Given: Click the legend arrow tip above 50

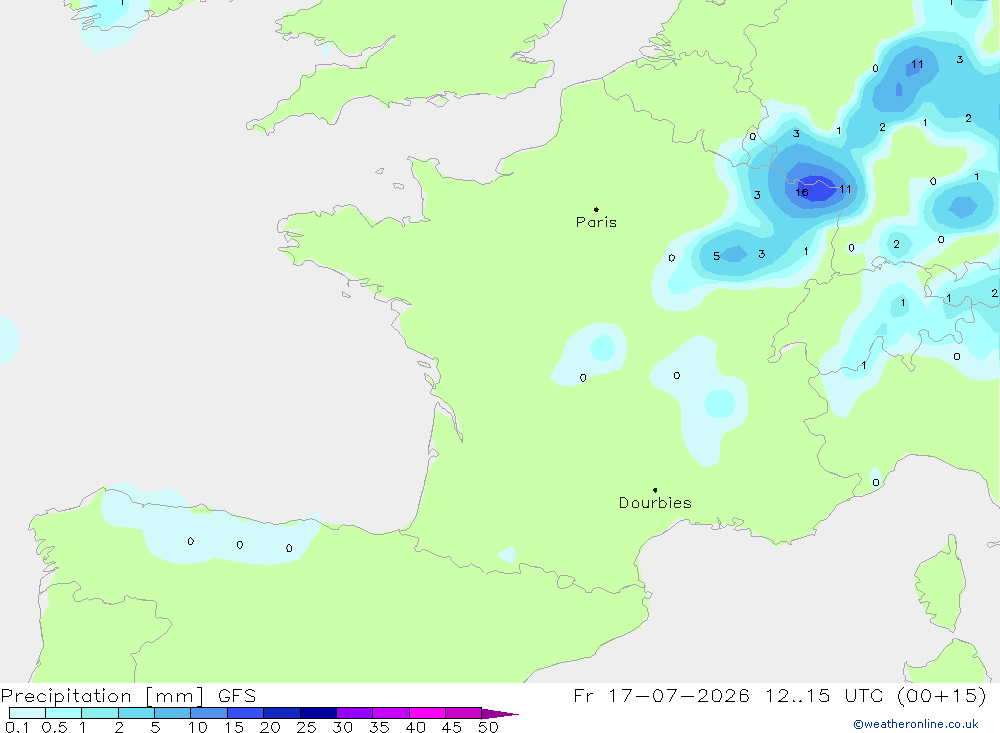Looking at the screenshot, I should [x=501, y=713].
